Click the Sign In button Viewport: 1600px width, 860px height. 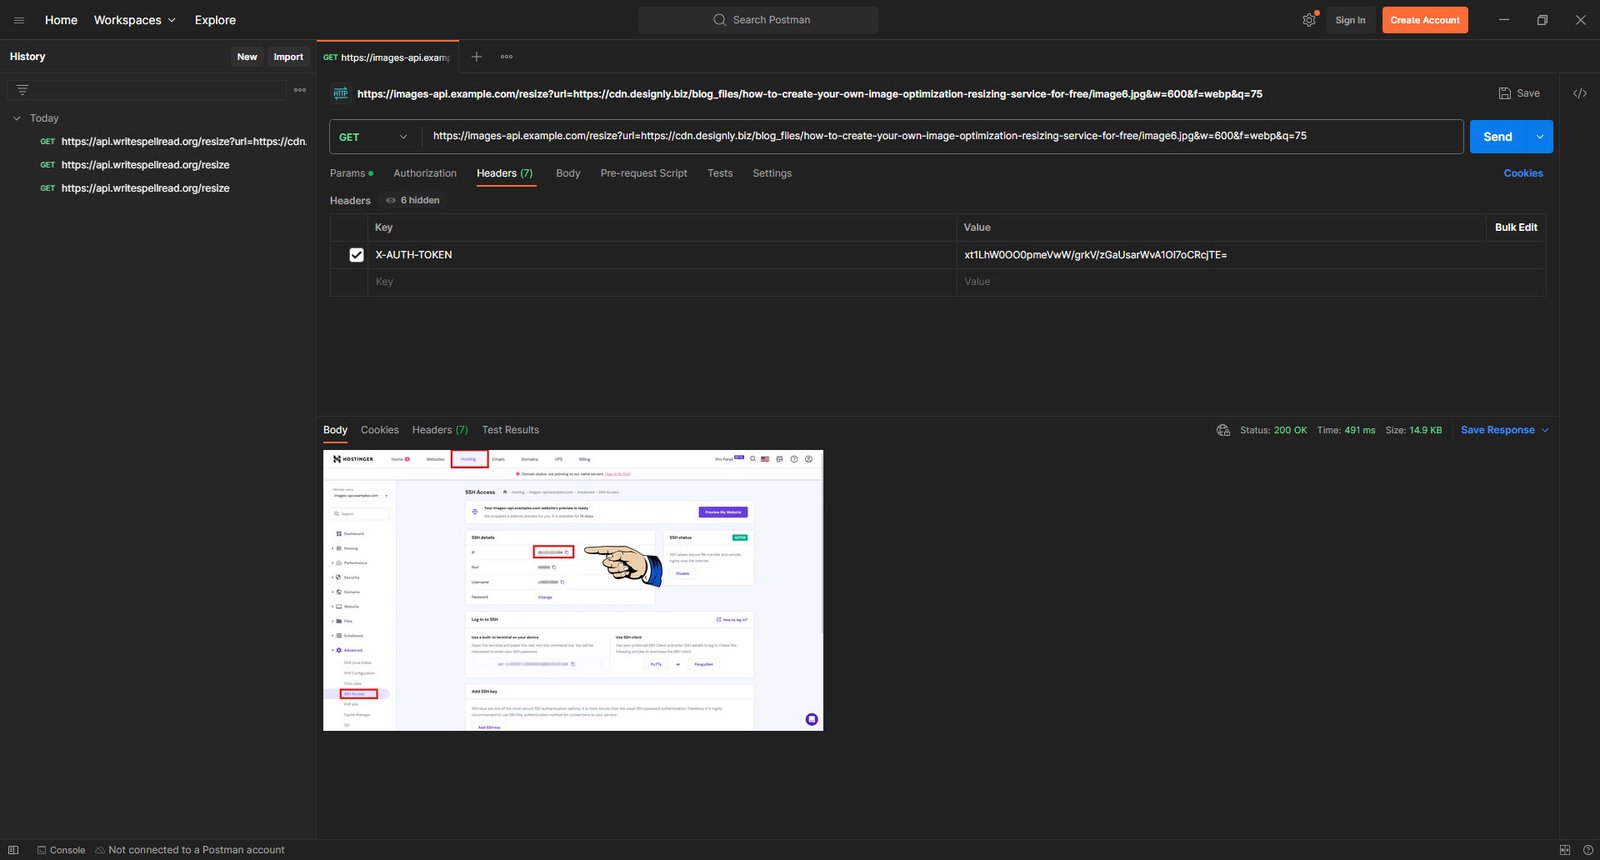(x=1350, y=20)
